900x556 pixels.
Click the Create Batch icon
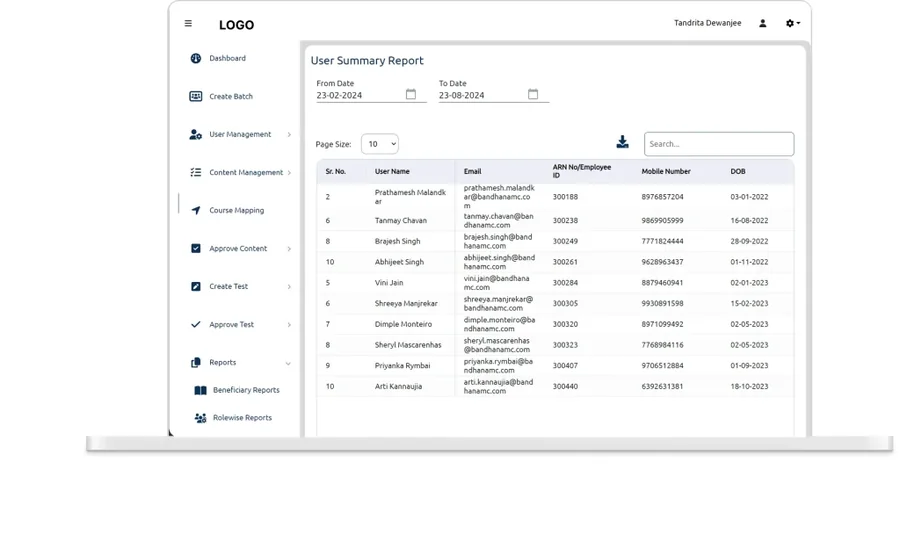(x=196, y=96)
